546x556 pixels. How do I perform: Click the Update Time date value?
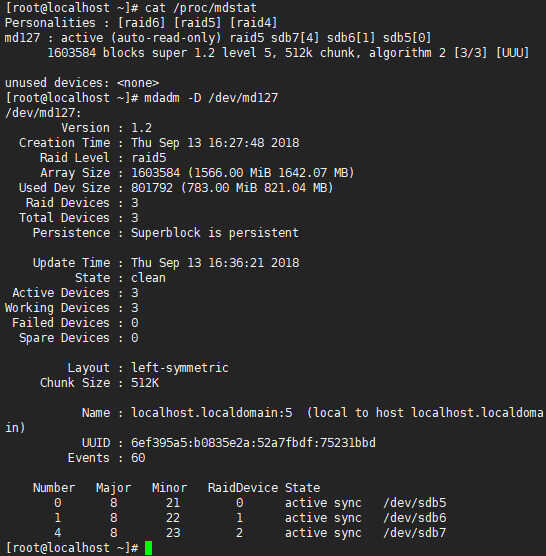point(215,263)
